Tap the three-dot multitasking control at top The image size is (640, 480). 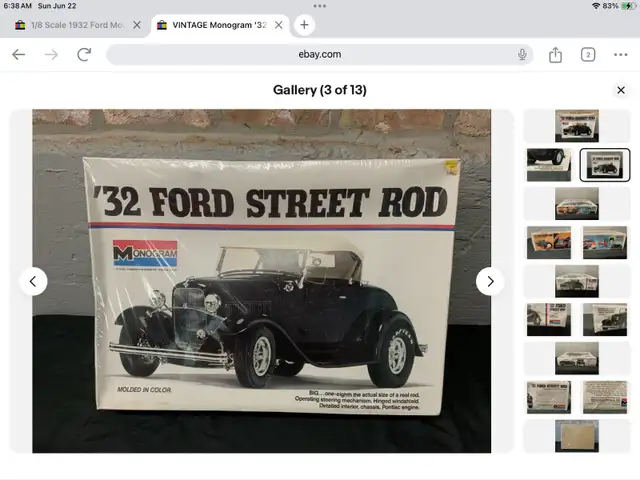click(x=320, y=6)
